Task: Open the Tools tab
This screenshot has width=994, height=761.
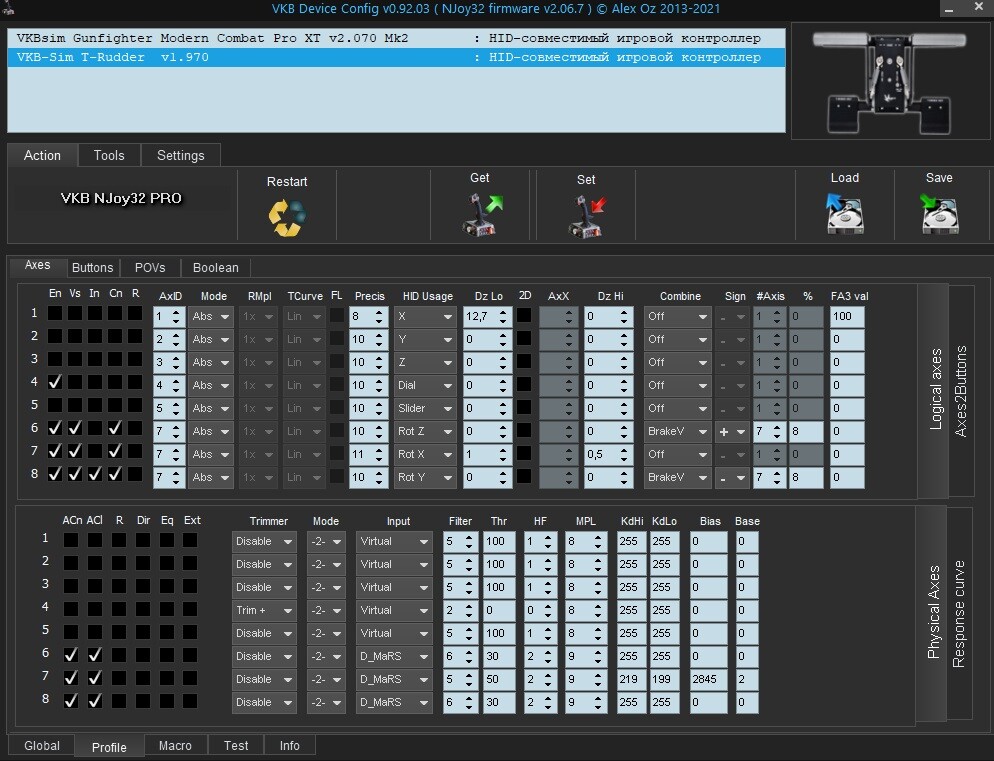Action: (109, 155)
